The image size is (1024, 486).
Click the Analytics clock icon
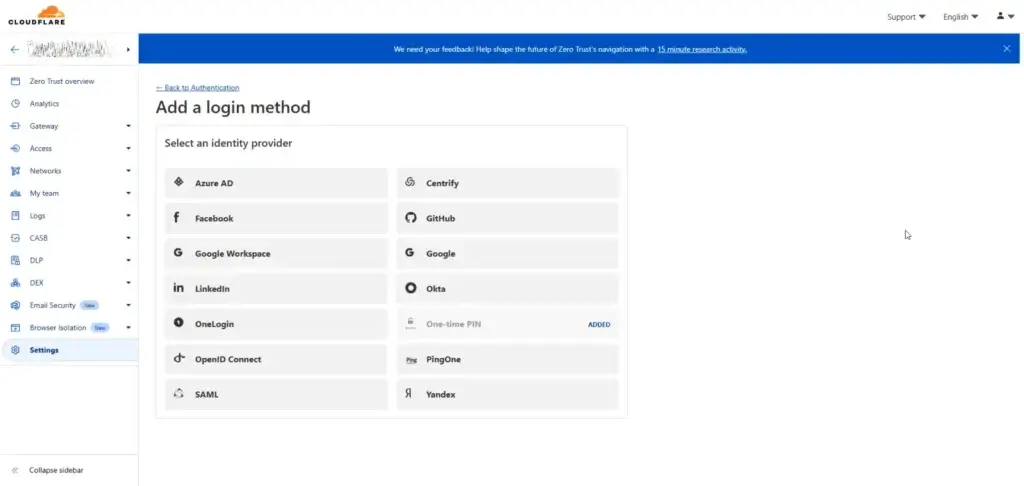pyautogui.click(x=16, y=104)
